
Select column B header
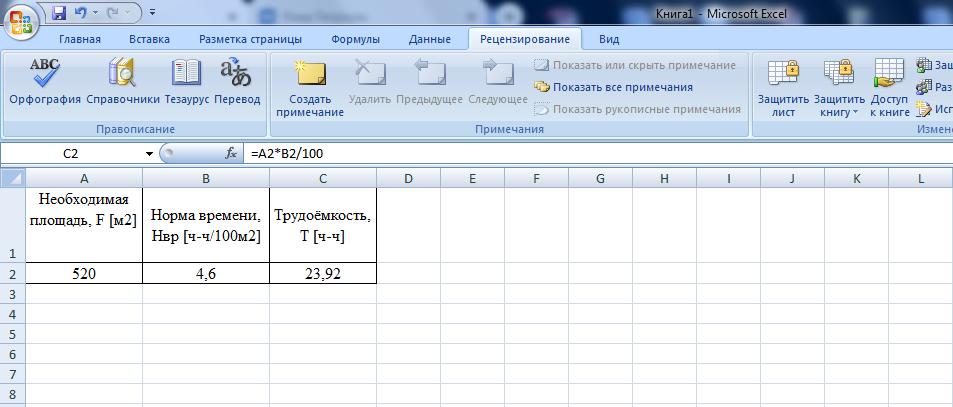tap(206, 178)
